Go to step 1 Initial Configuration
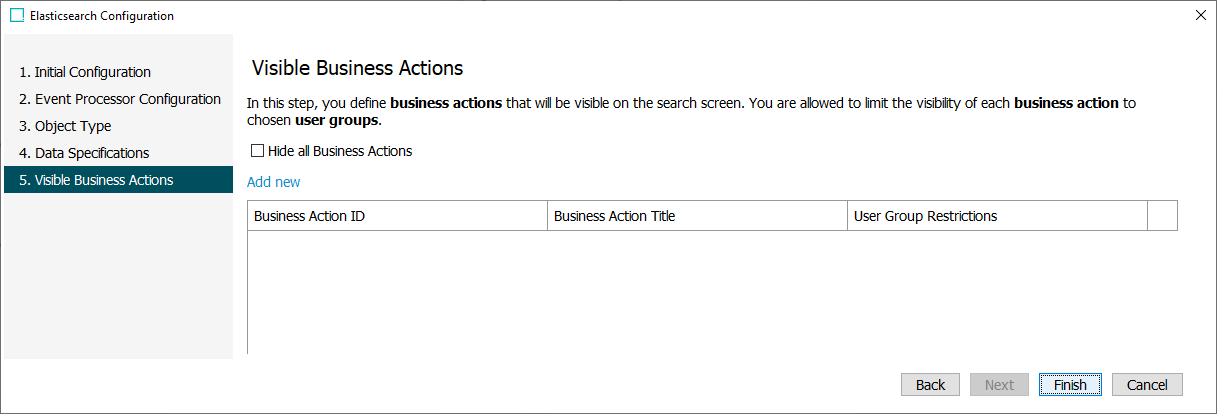The width and height of the screenshot is (1217, 414). [85, 72]
